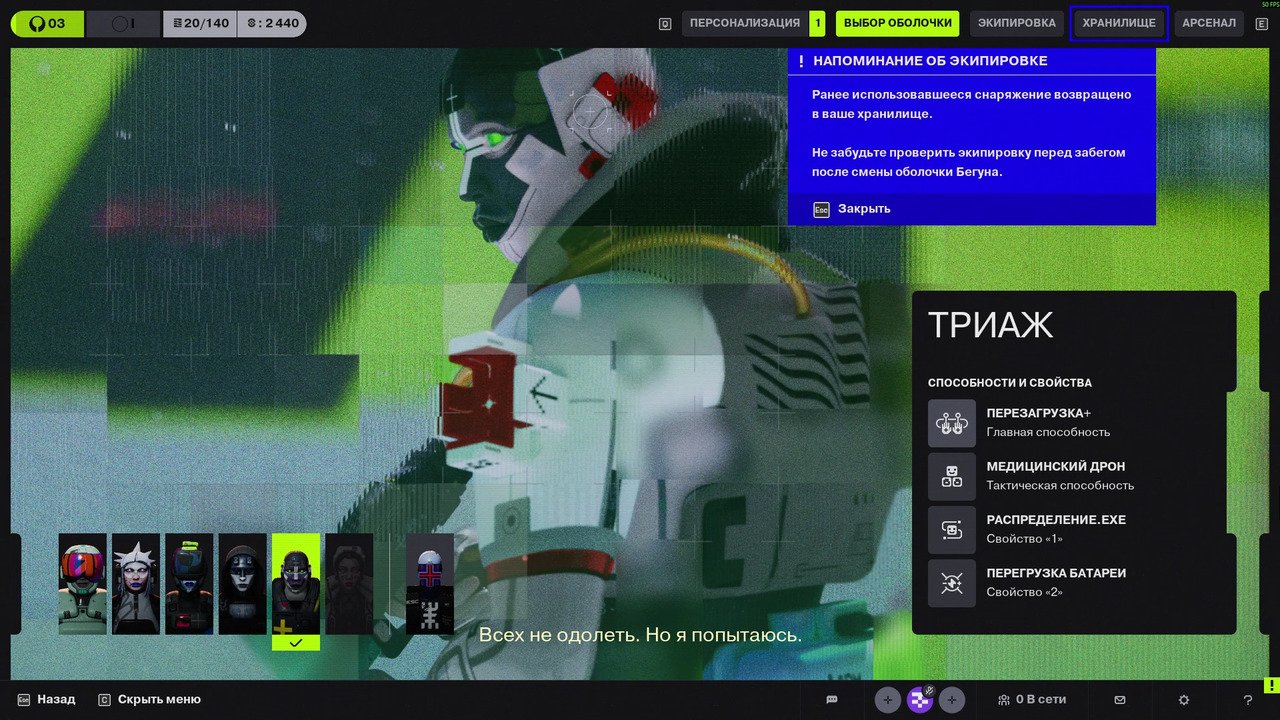Click the purple squad member avatar
Screen dimensions: 1280x720
(x=920, y=700)
